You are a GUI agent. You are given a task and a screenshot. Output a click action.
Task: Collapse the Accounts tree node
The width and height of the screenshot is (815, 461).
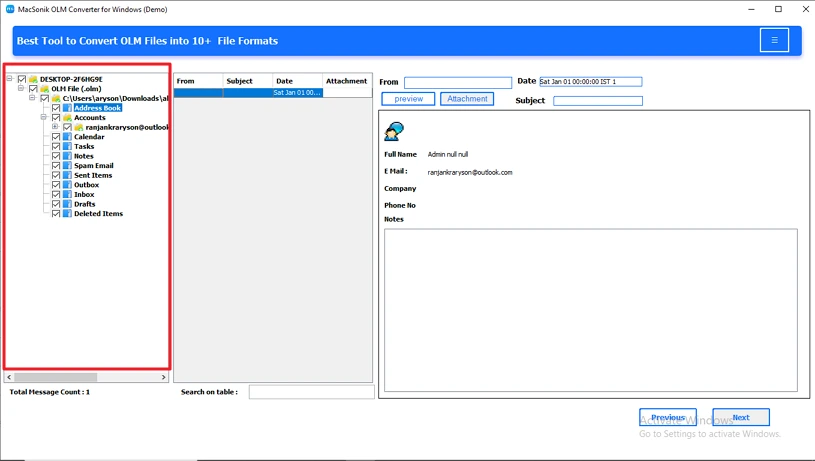44,117
